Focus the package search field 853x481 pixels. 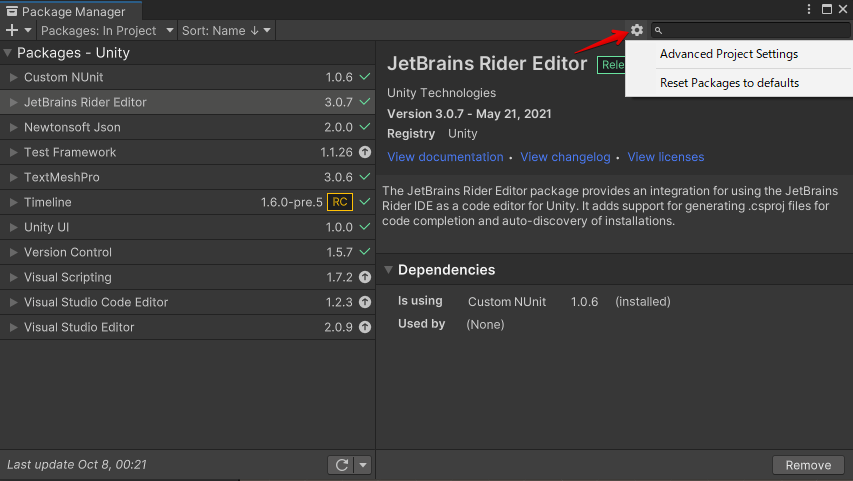tap(751, 30)
